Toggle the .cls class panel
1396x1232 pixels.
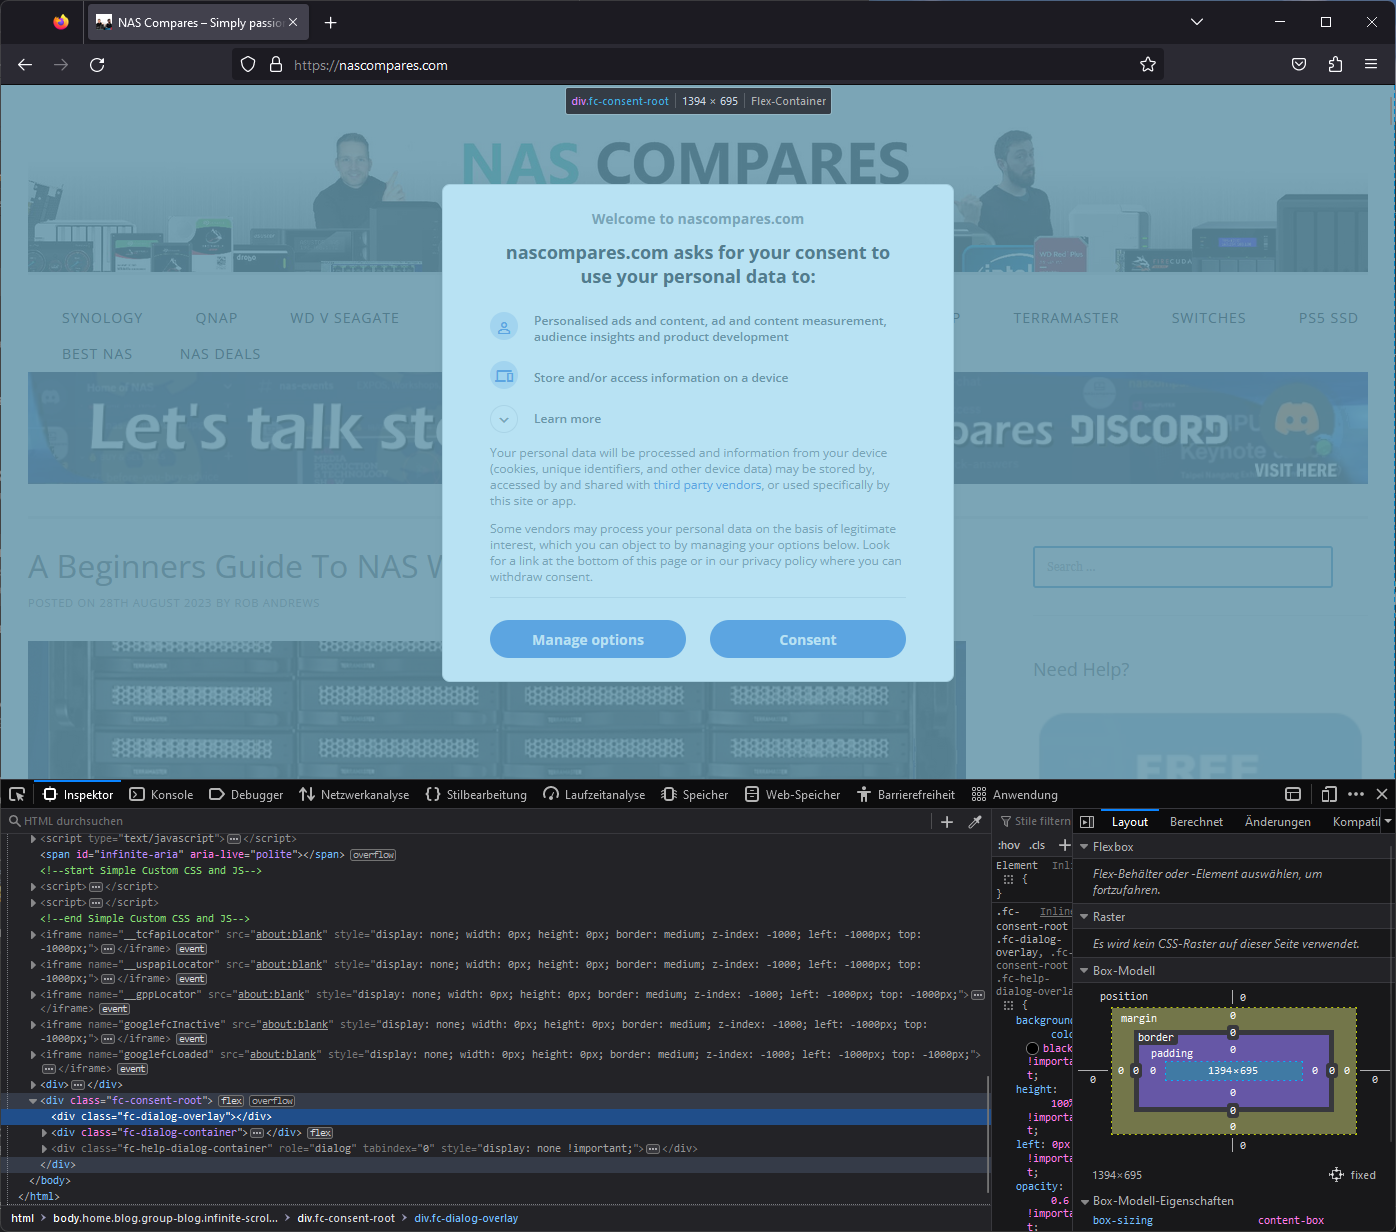tap(1037, 845)
